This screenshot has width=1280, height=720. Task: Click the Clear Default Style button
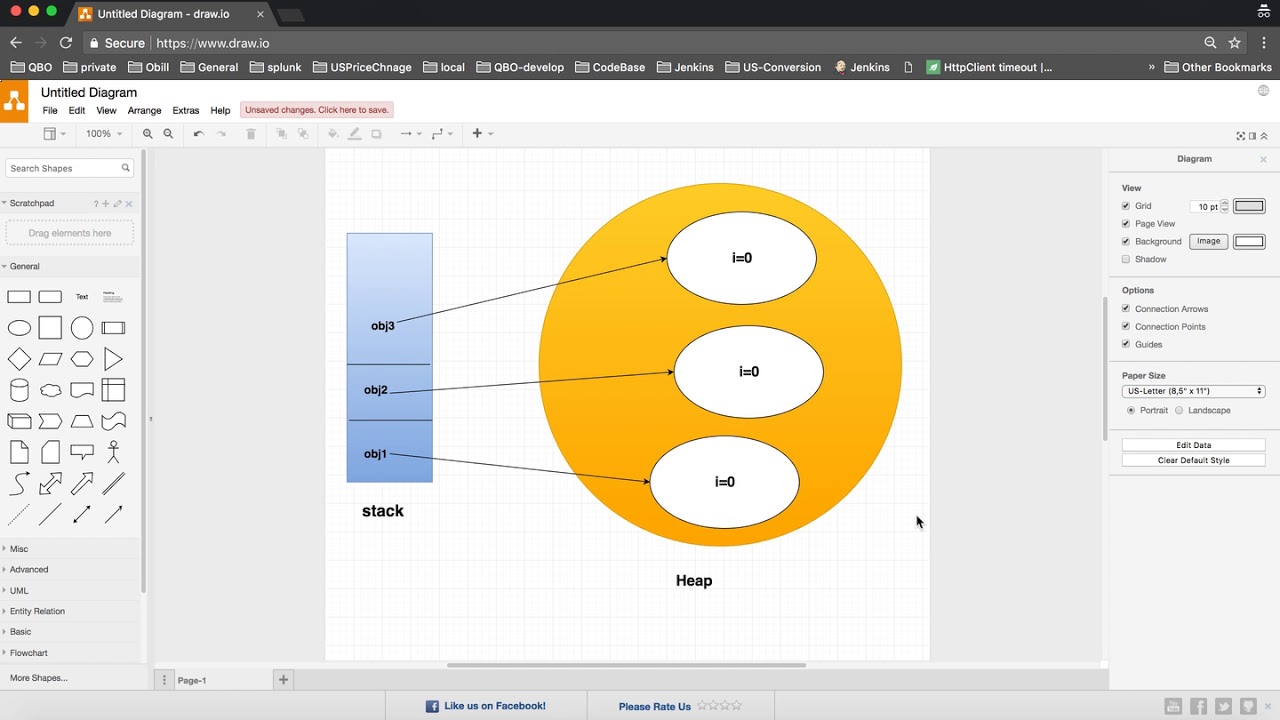[1194, 460]
